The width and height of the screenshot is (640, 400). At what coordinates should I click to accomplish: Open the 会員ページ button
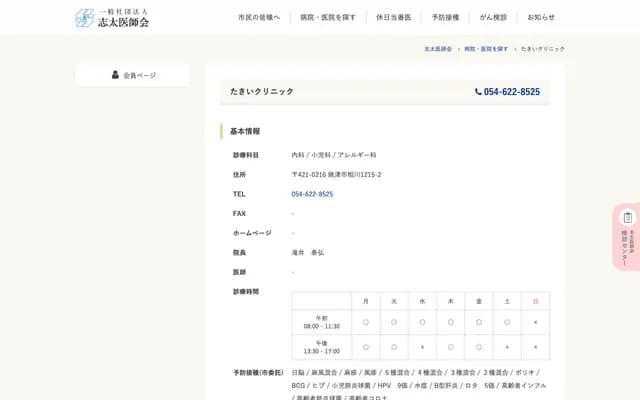(x=133, y=75)
